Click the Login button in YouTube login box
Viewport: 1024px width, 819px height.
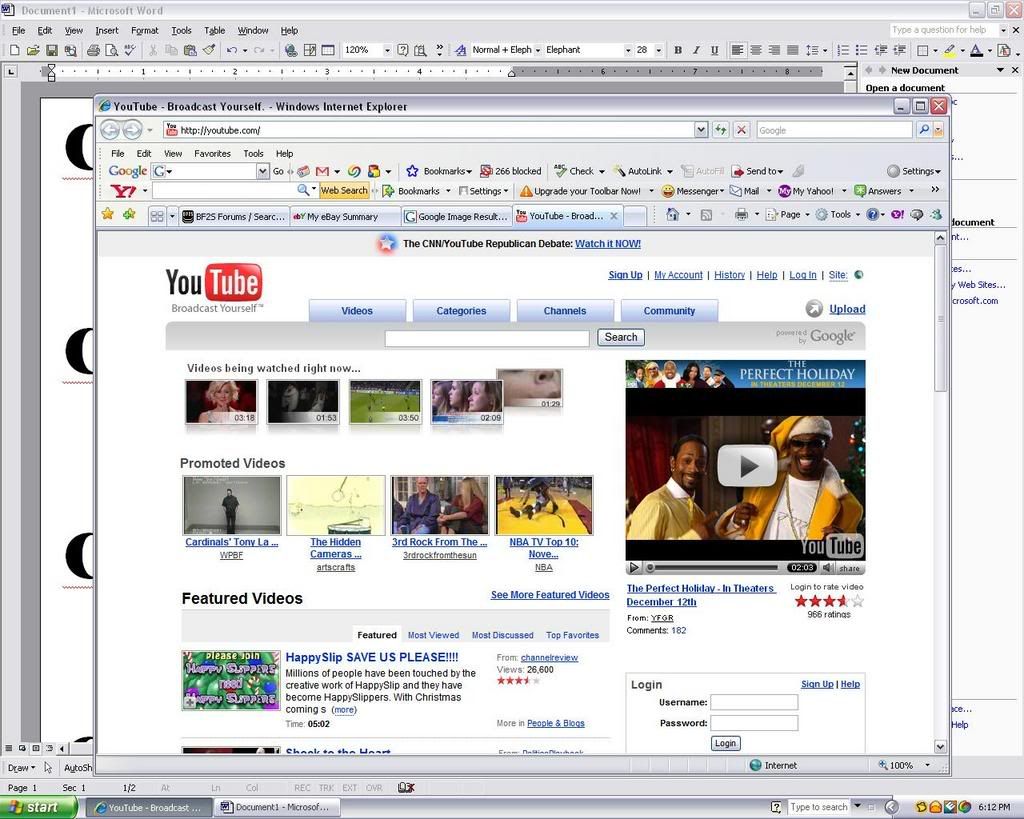tap(725, 743)
